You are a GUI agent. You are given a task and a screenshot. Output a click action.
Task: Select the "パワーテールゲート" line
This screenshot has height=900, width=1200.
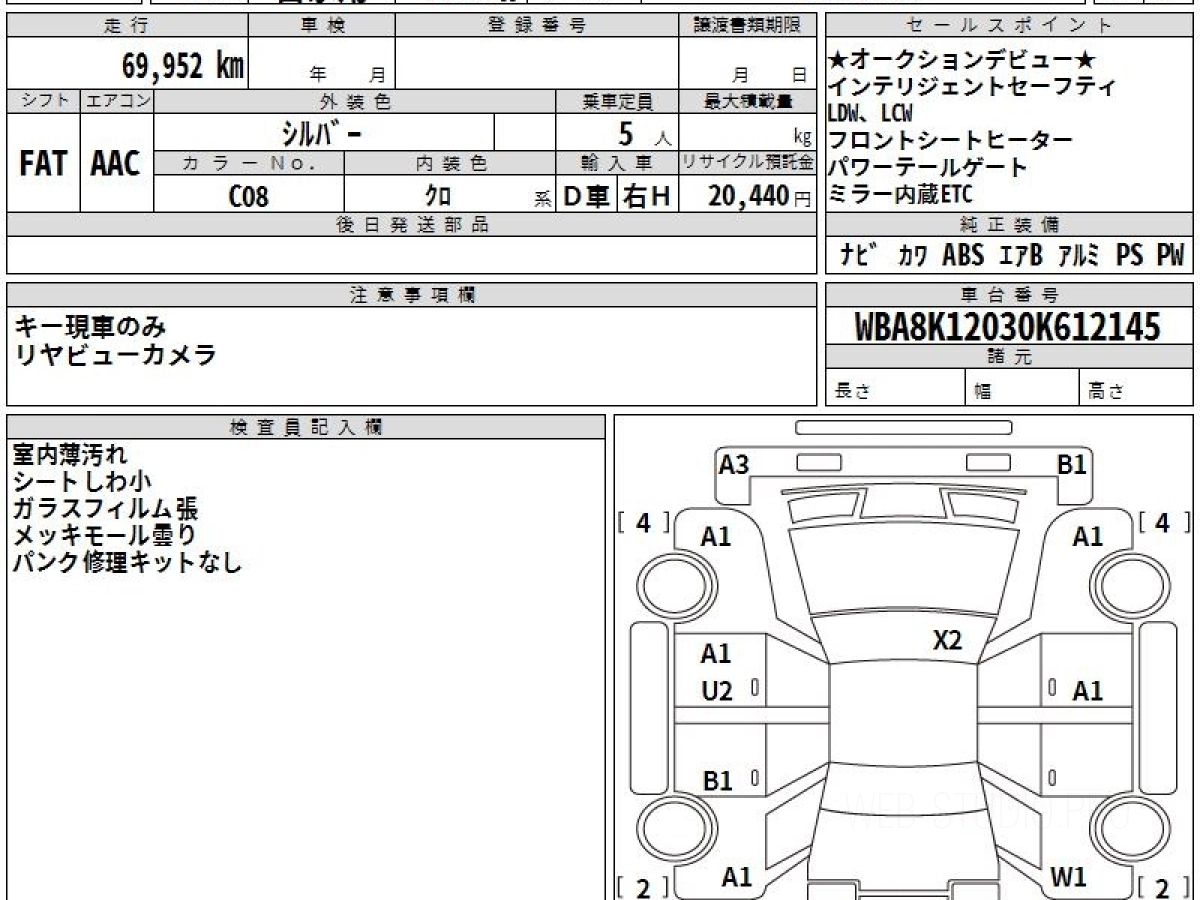click(x=927, y=168)
